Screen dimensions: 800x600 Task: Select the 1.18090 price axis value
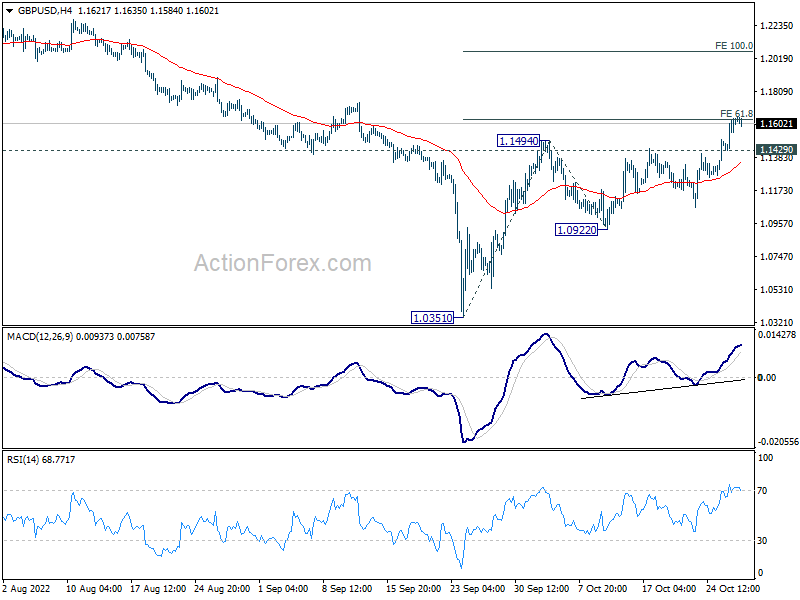click(x=777, y=92)
